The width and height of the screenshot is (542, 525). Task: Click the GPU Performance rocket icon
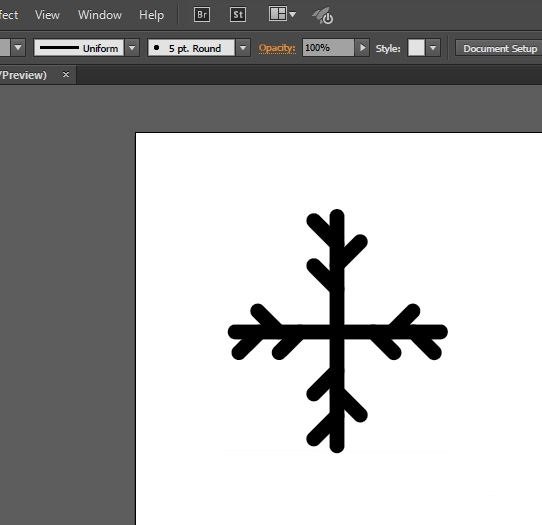(x=323, y=16)
